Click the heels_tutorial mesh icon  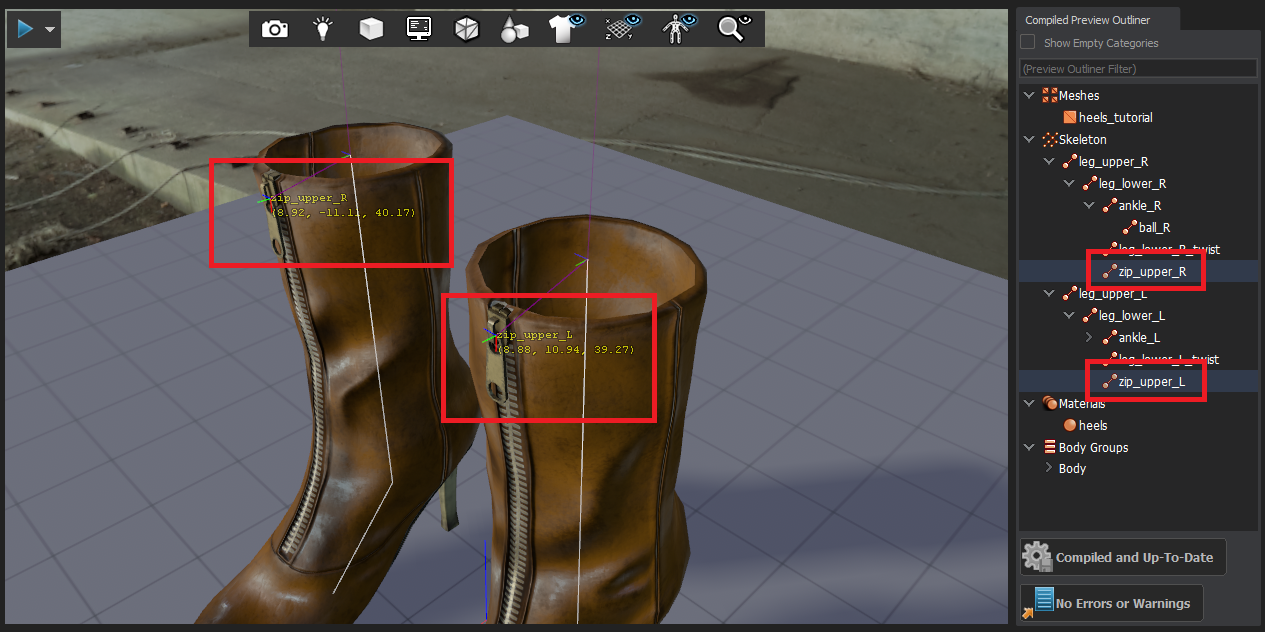tap(1069, 118)
